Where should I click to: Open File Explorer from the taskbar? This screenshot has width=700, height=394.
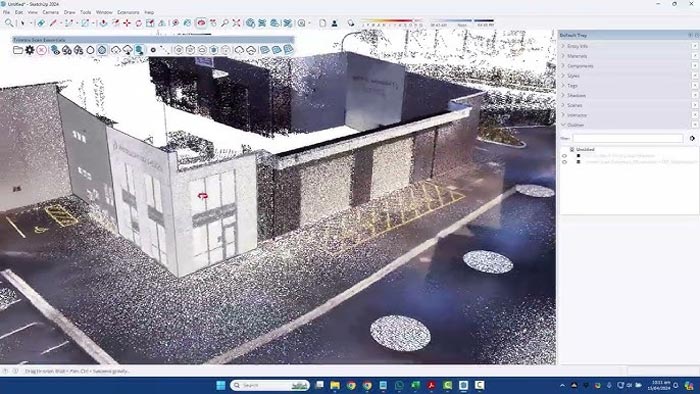pyautogui.click(x=335, y=385)
